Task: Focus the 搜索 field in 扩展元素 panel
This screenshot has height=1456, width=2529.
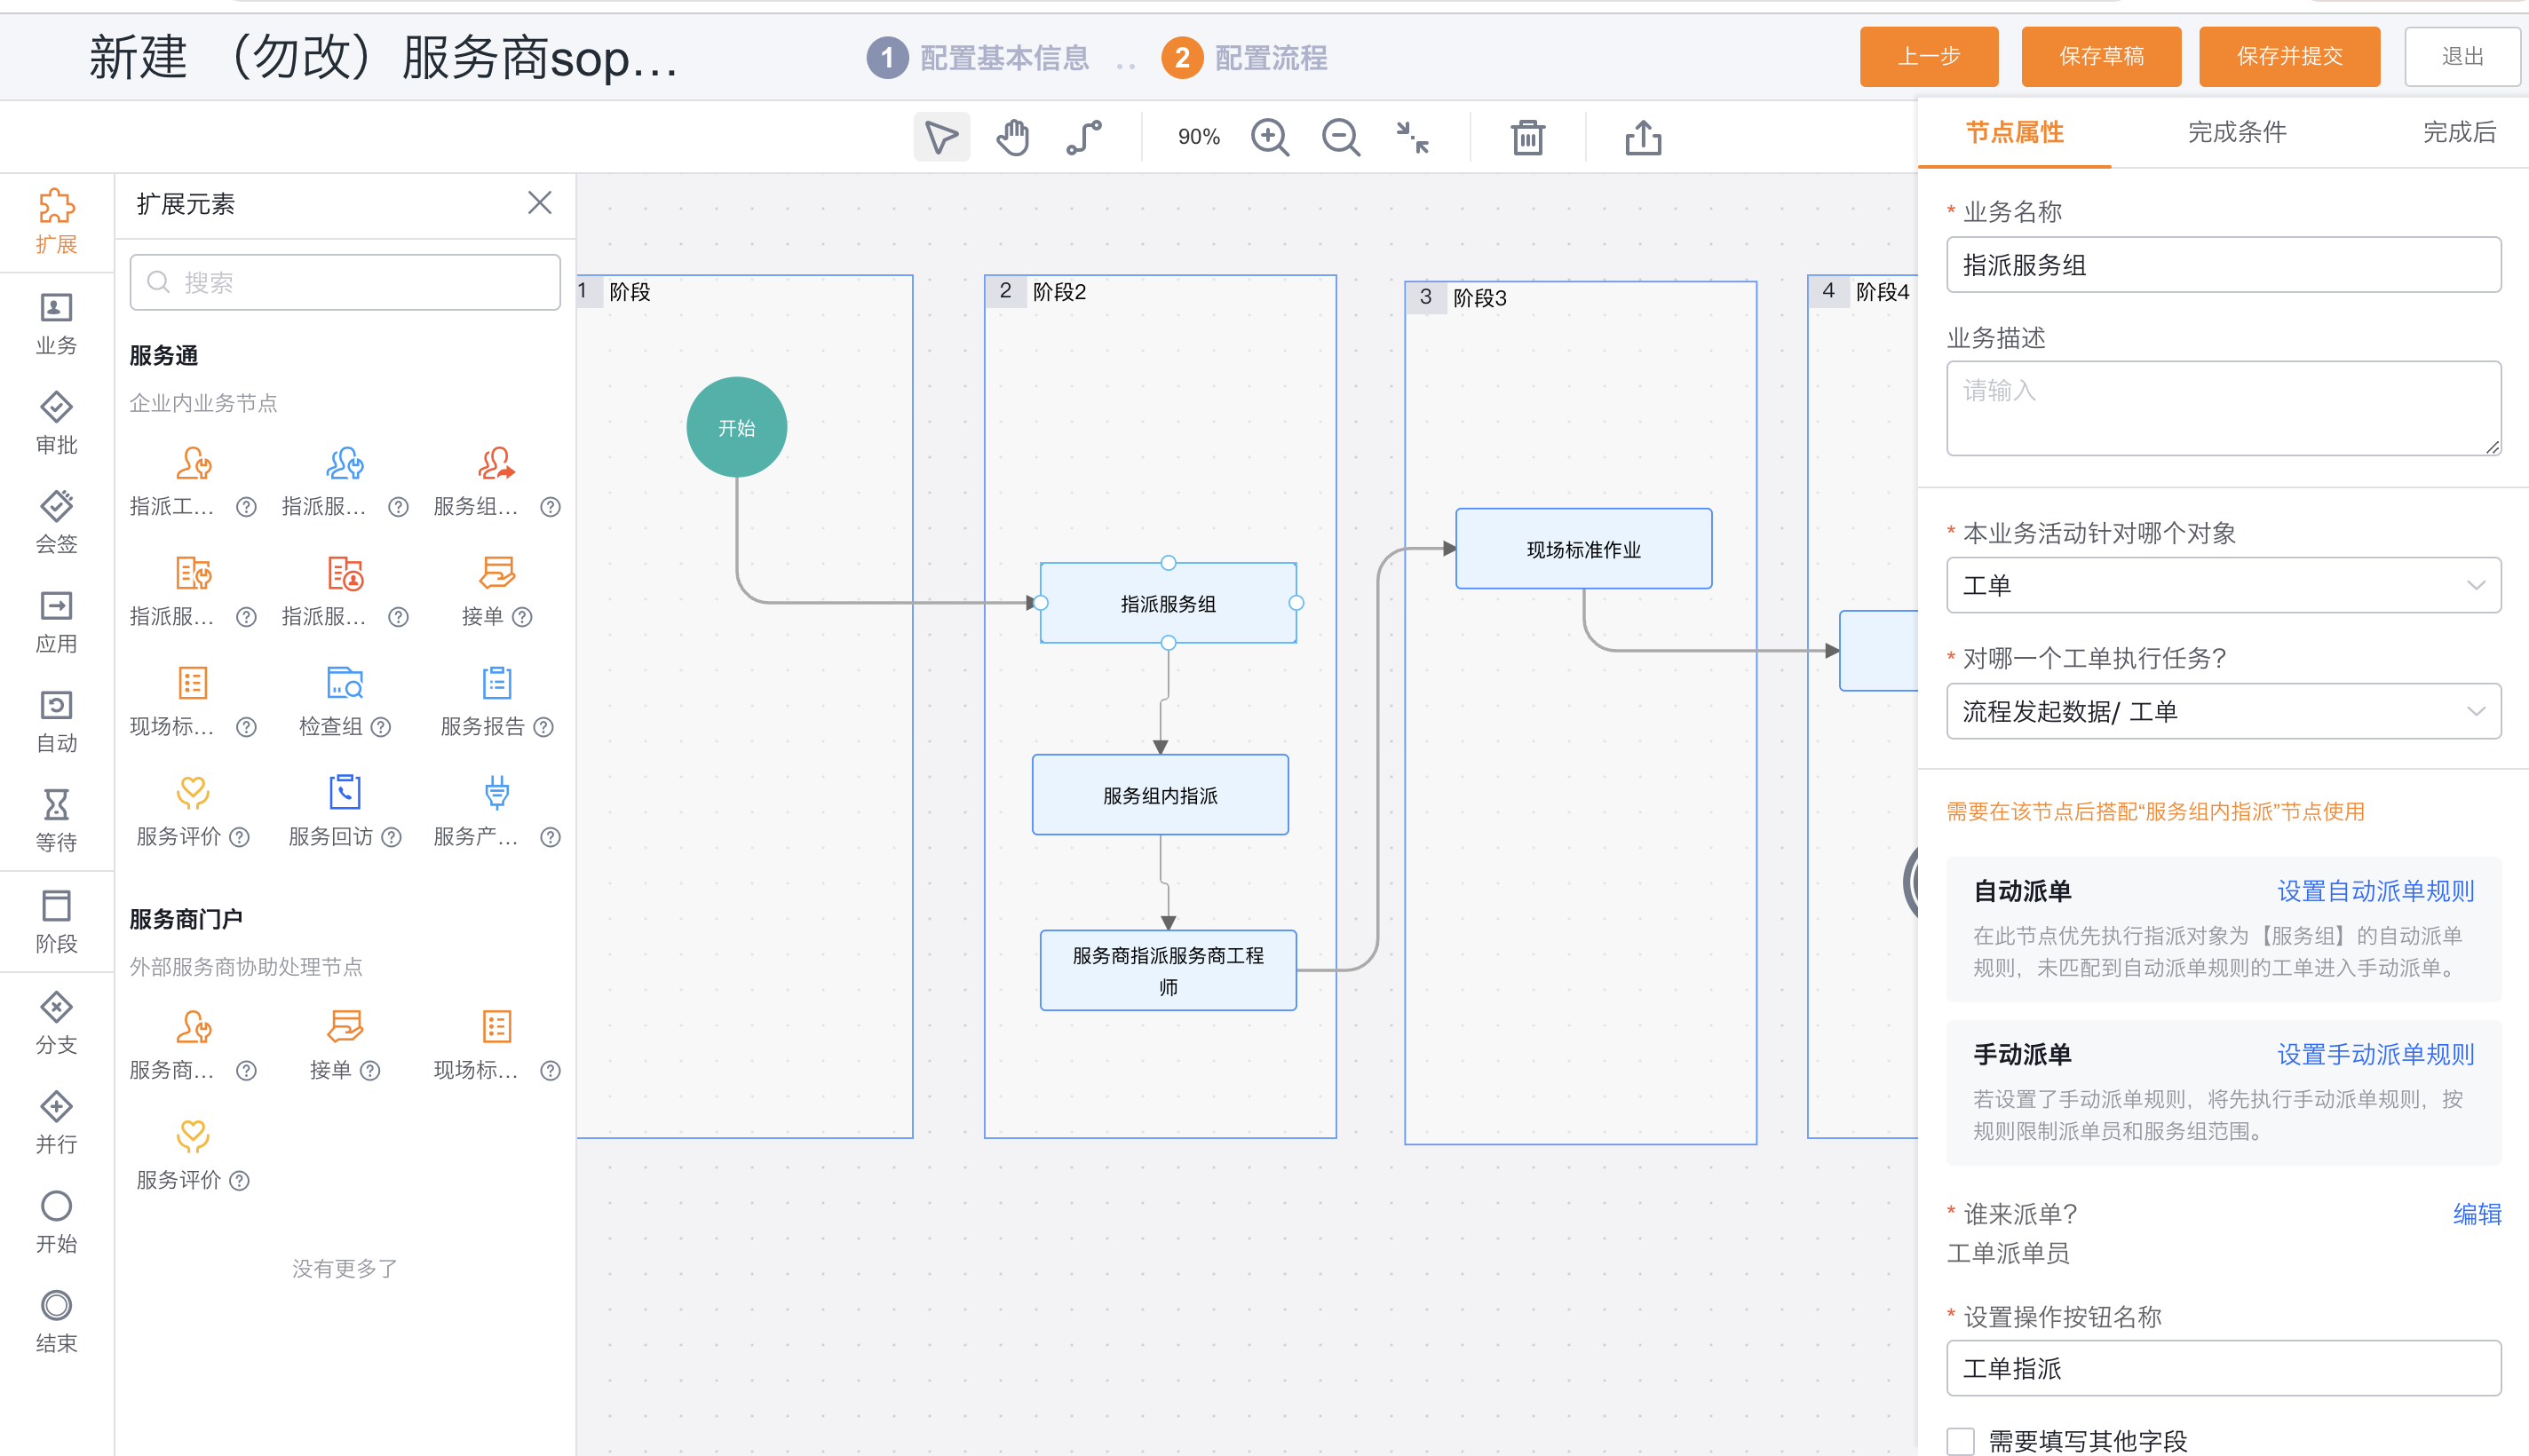Action: pyautogui.click(x=345, y=282)
